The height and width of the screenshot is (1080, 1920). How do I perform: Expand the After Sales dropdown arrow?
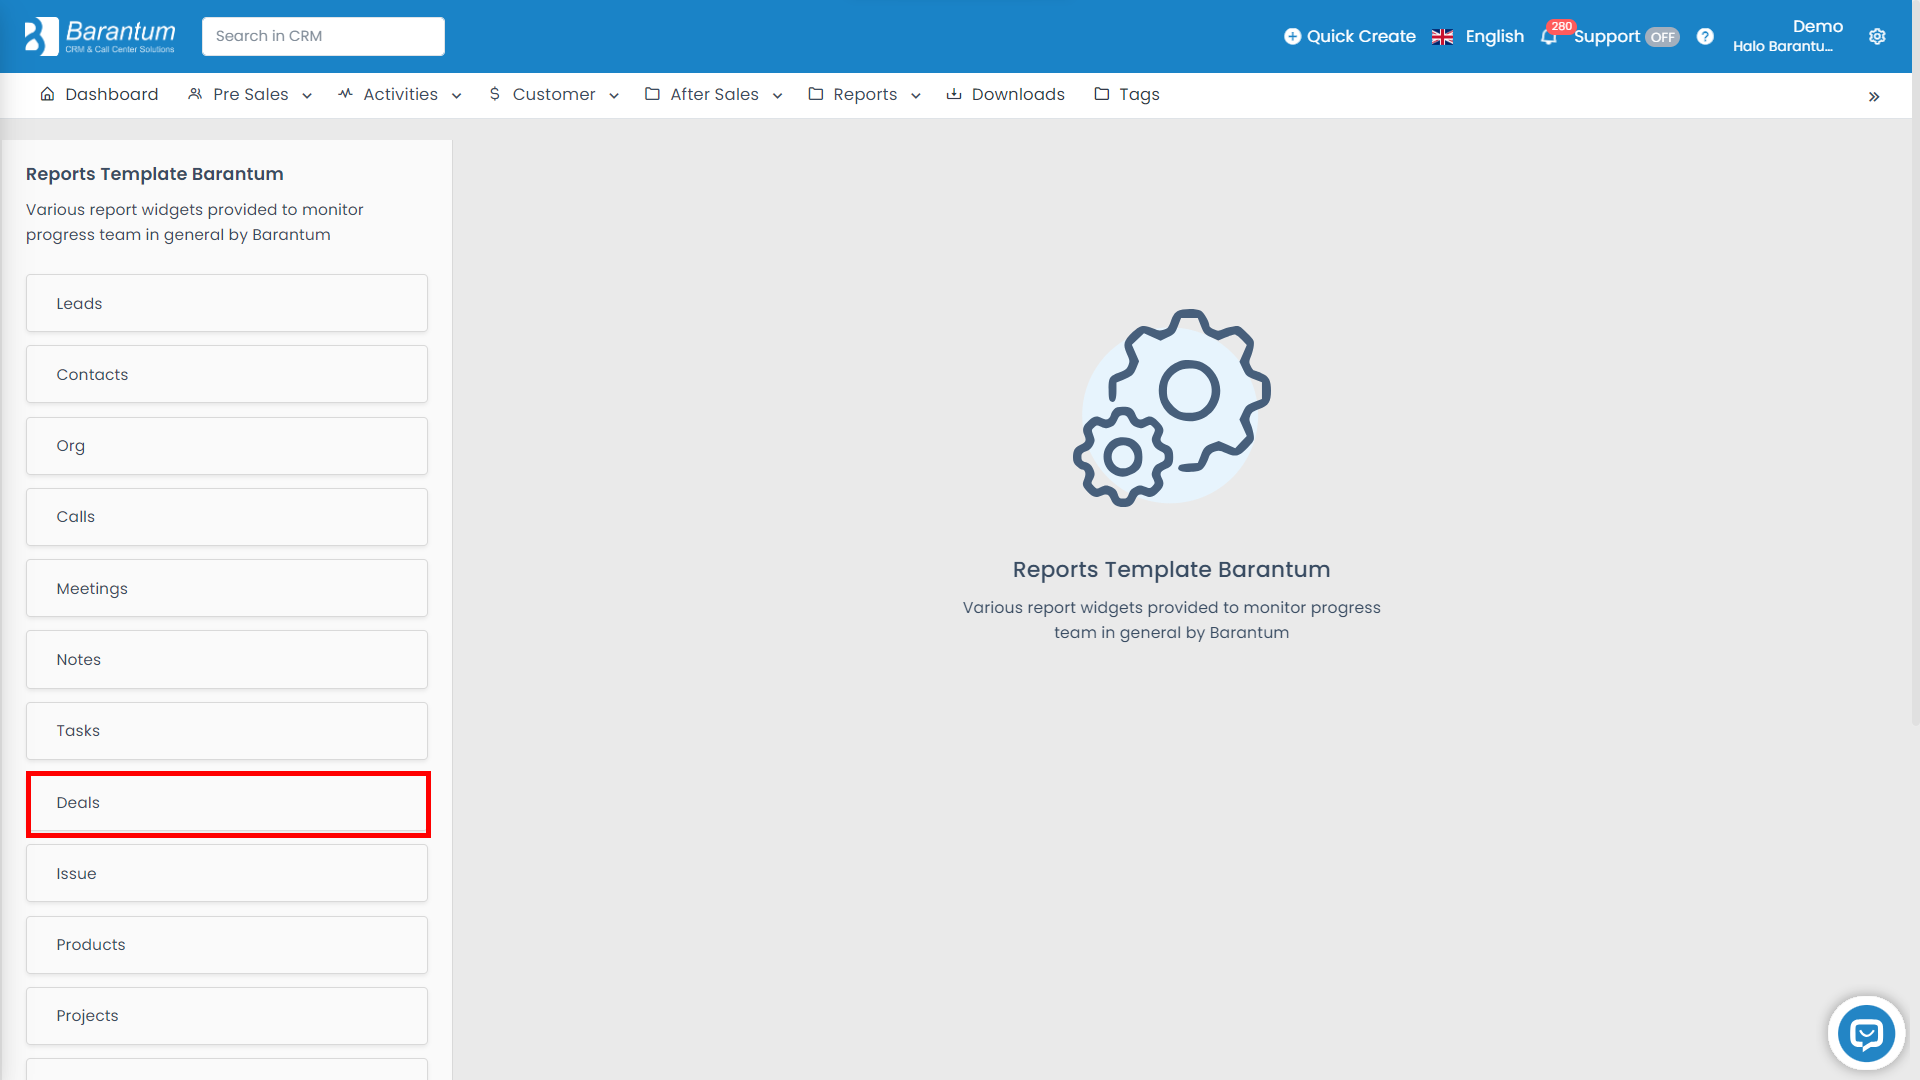[x=777, y=96]
